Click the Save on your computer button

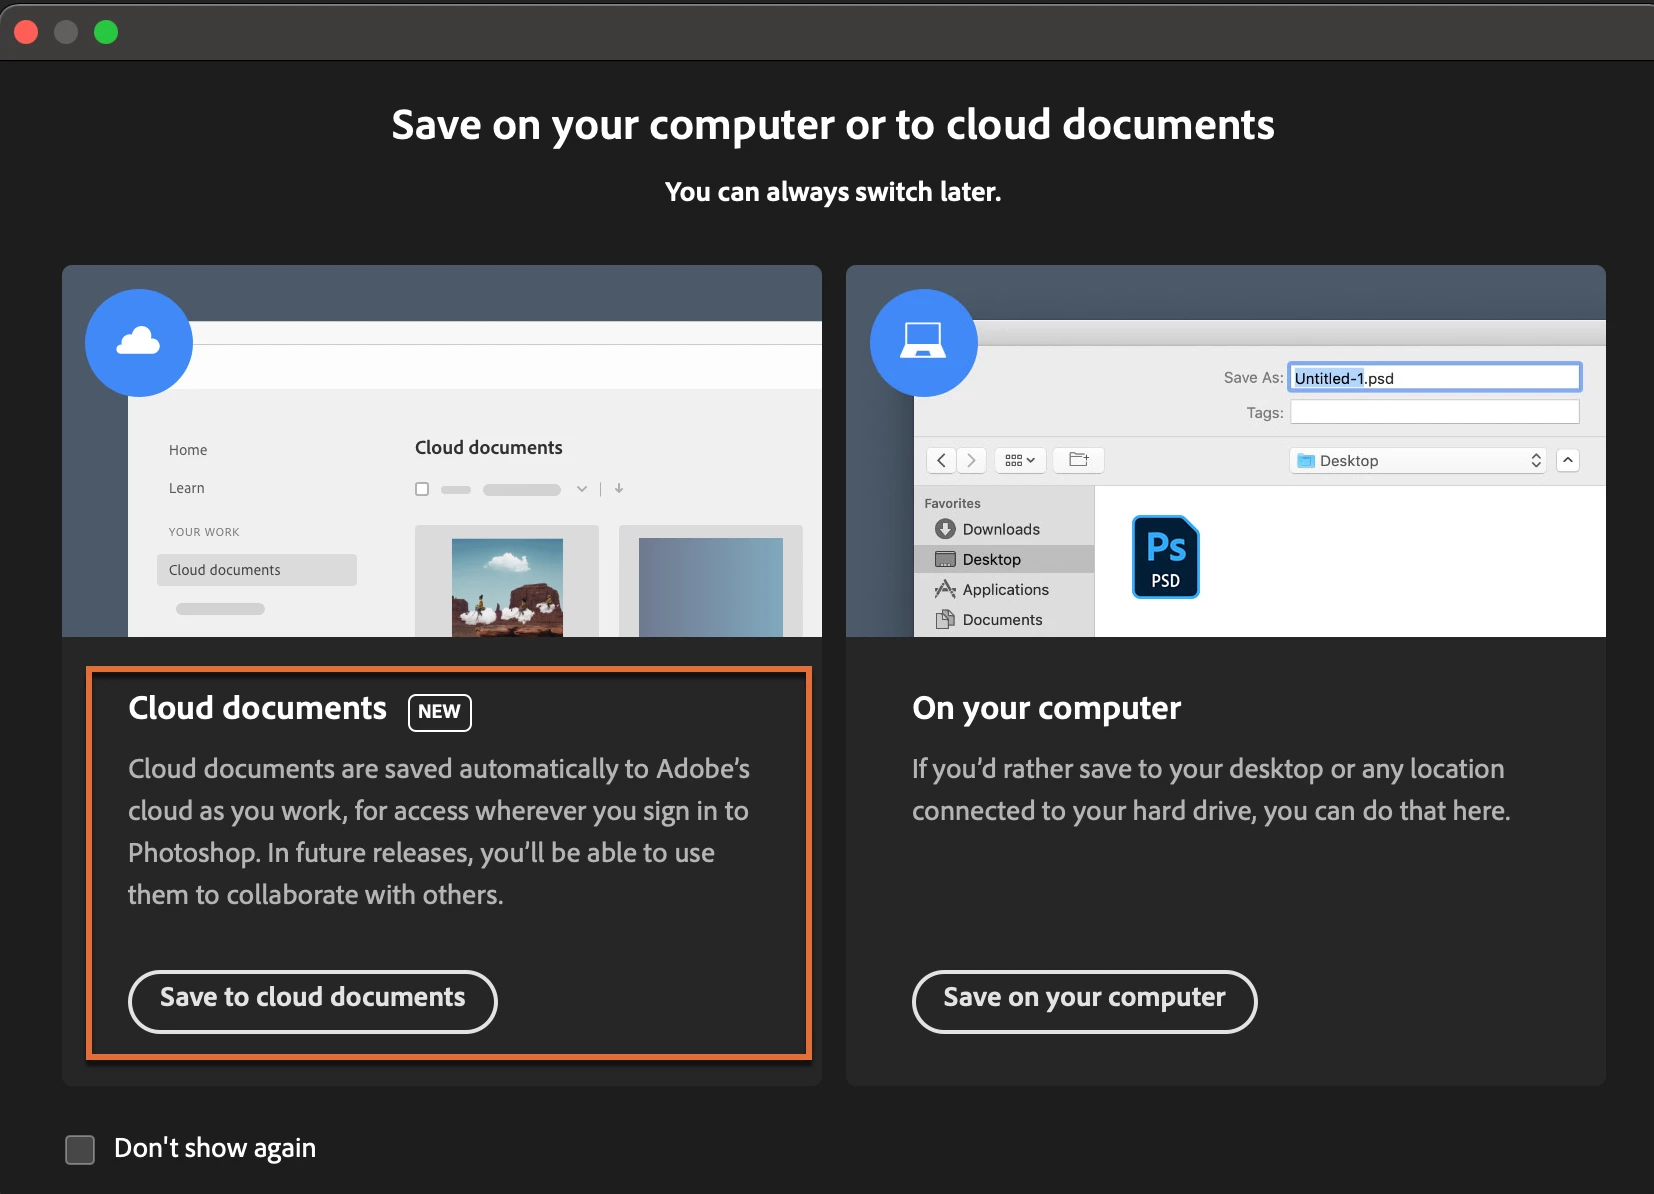click(x=1084, y=1001)
